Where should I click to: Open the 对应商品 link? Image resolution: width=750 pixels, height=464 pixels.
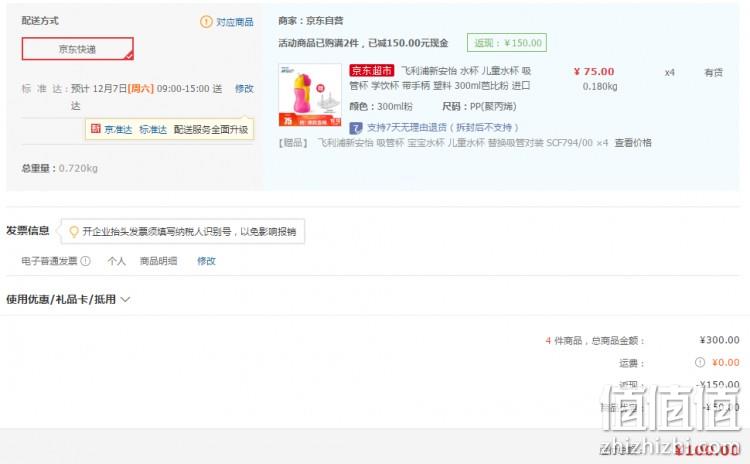pos(235,22)
